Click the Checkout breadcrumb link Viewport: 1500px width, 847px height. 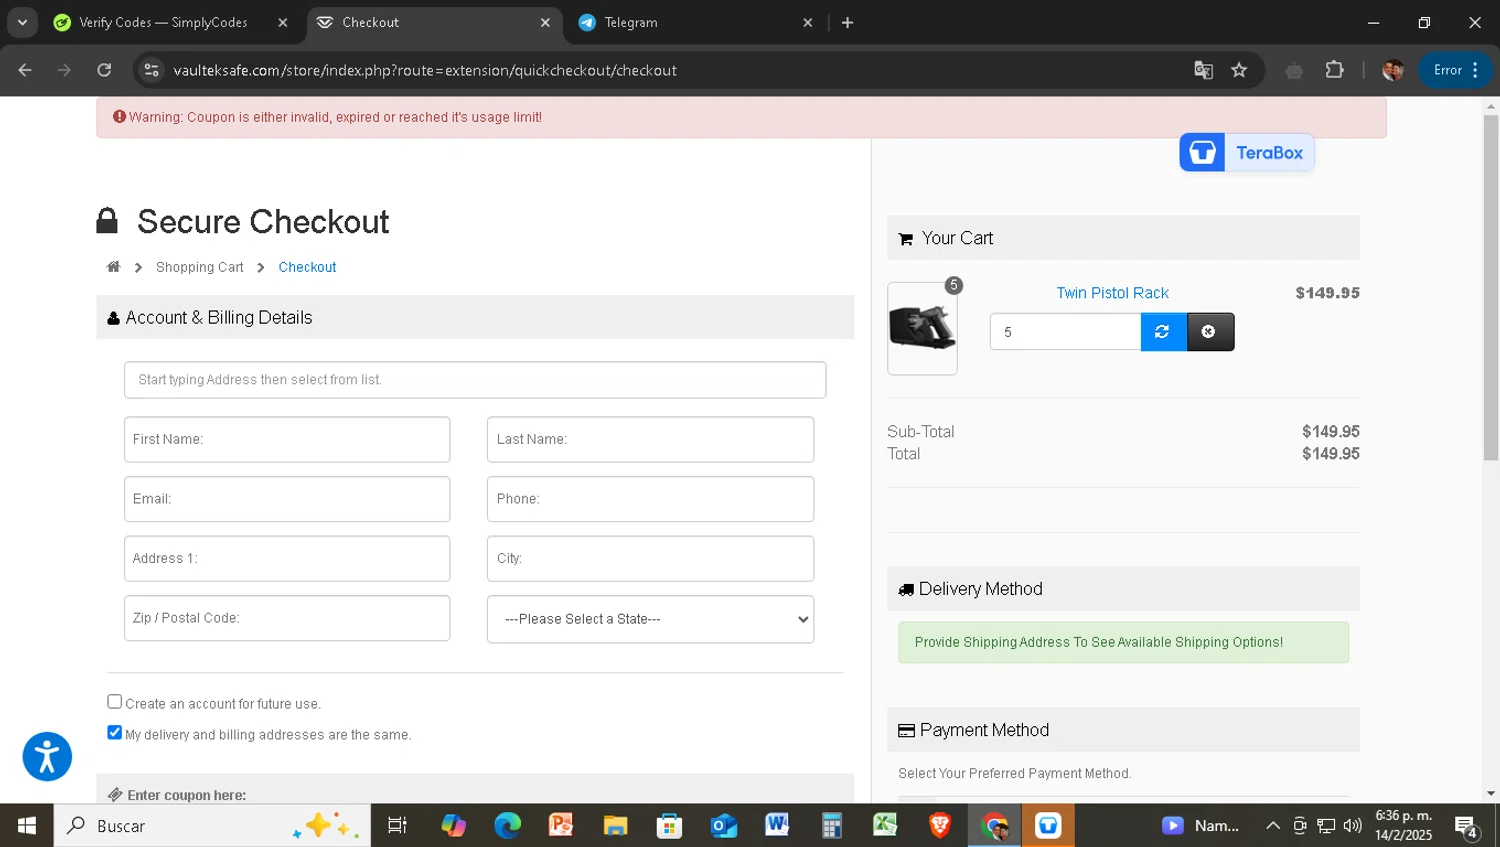[x=307, y=267]
